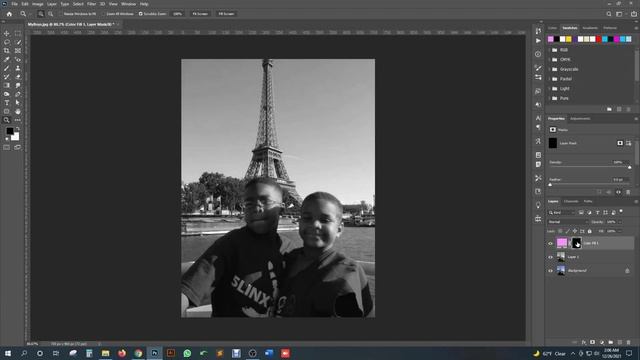Select the Eyedropper tool
The image size is (640, 360).
tap(7, 60)
